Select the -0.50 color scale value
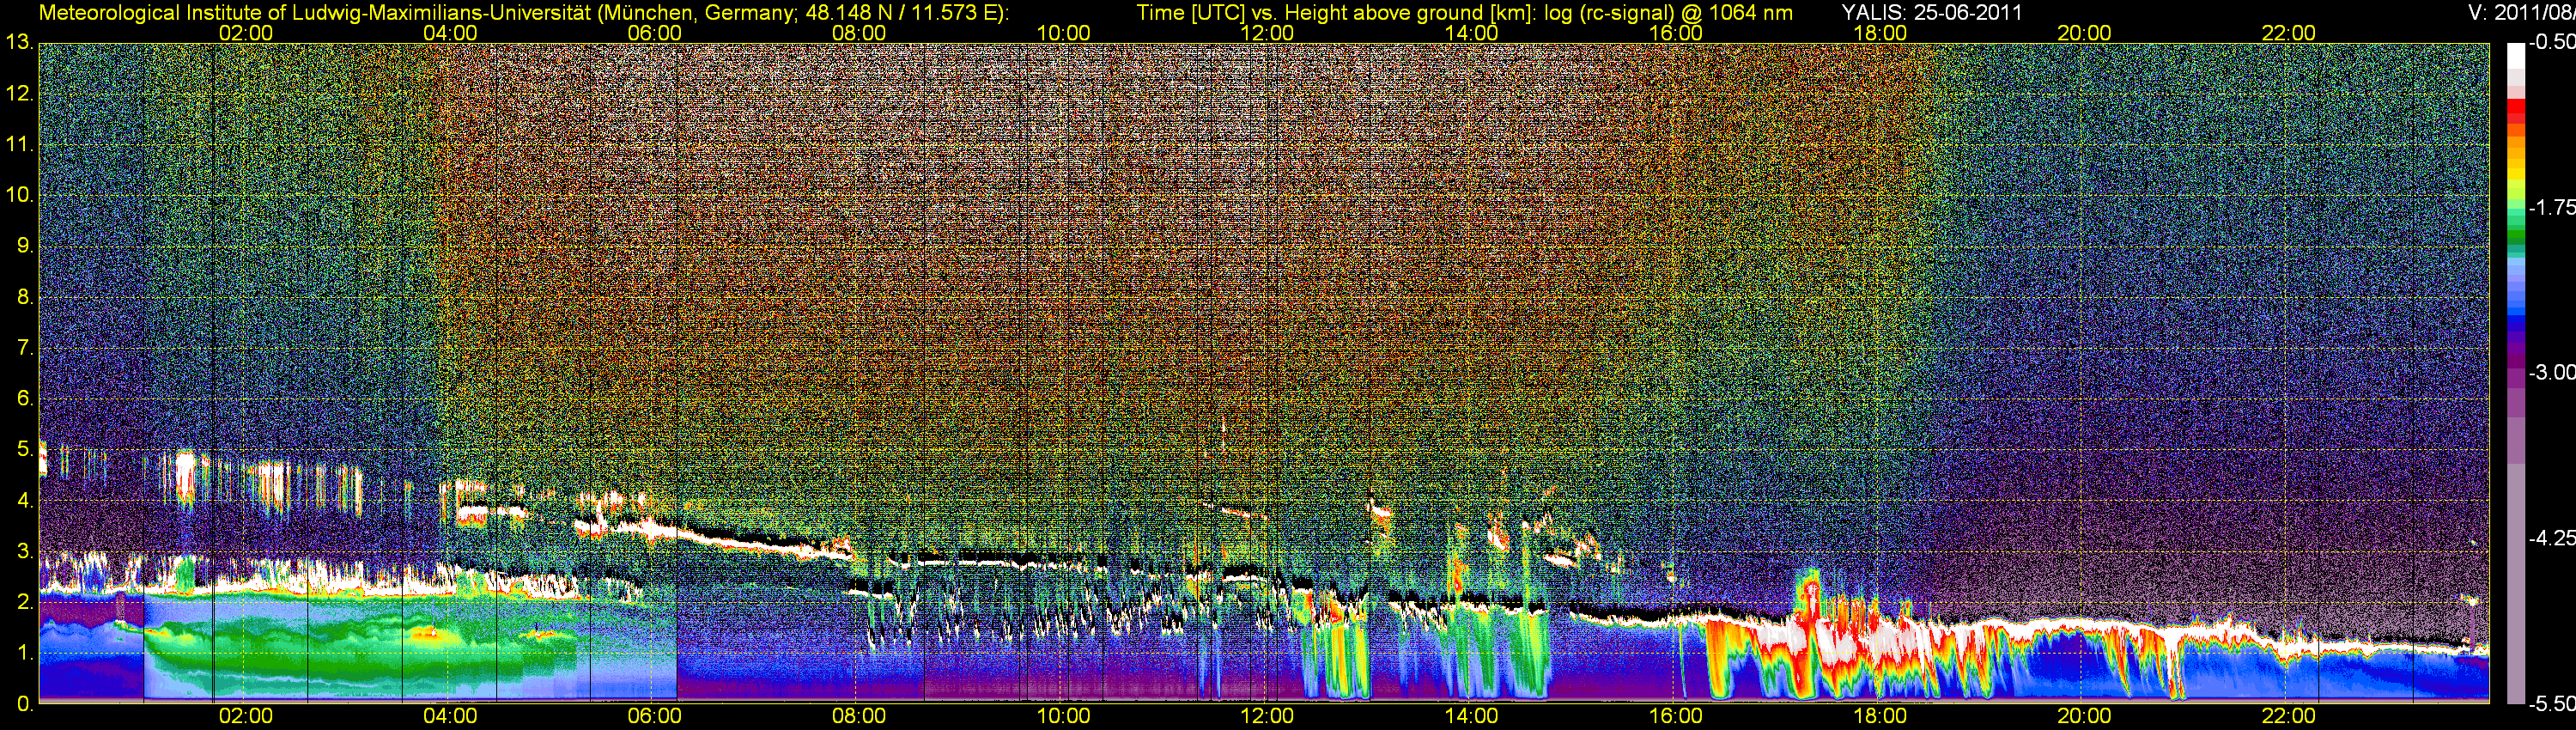The width and height of the screenshot is (2576, 730). point(2551,42)
